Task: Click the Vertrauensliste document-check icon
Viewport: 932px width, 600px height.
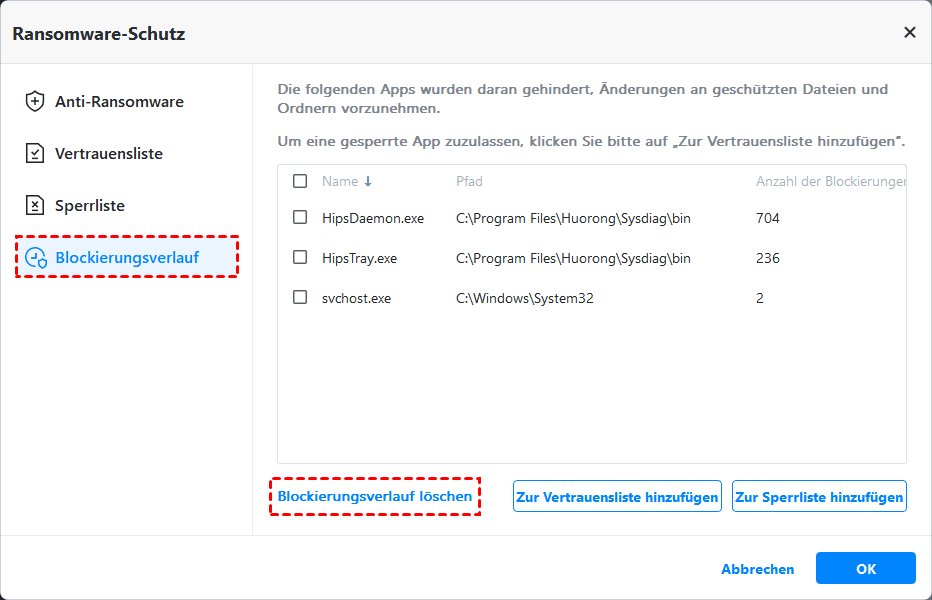Action: (35, 154)
